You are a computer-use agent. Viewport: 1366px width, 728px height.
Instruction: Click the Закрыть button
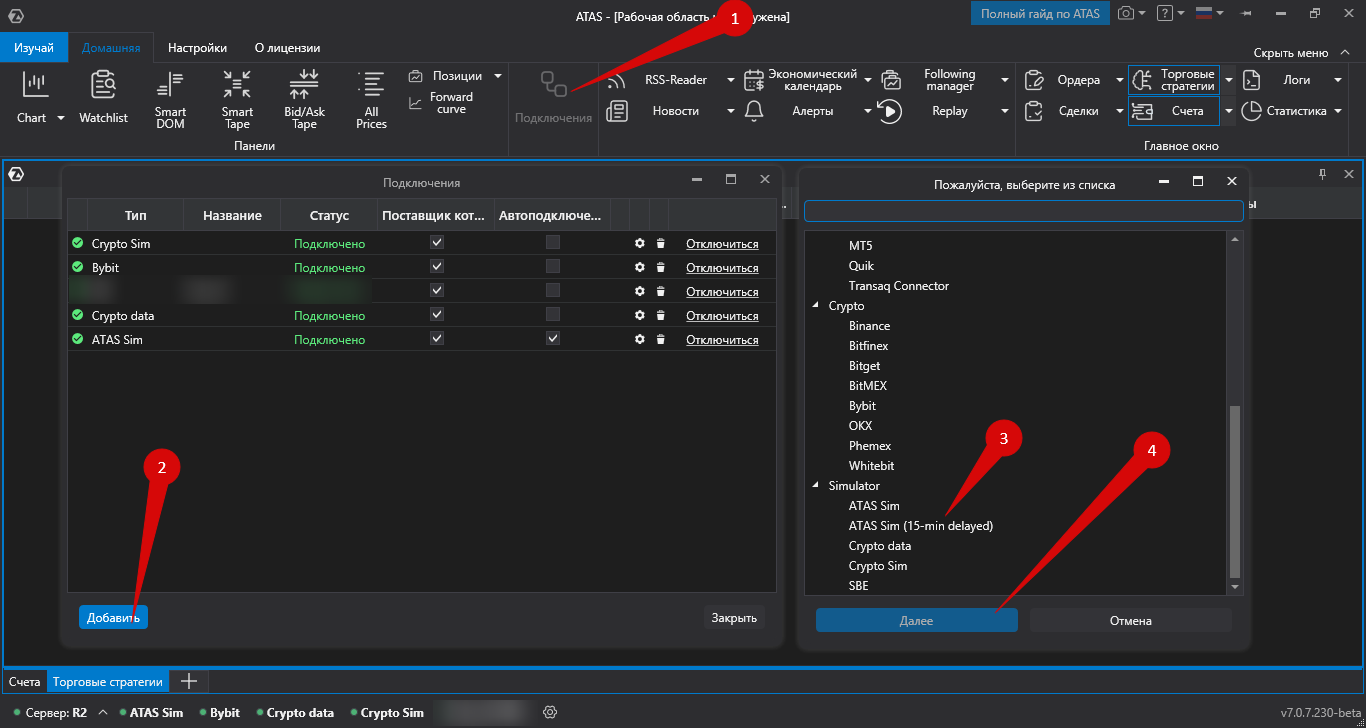734,618
